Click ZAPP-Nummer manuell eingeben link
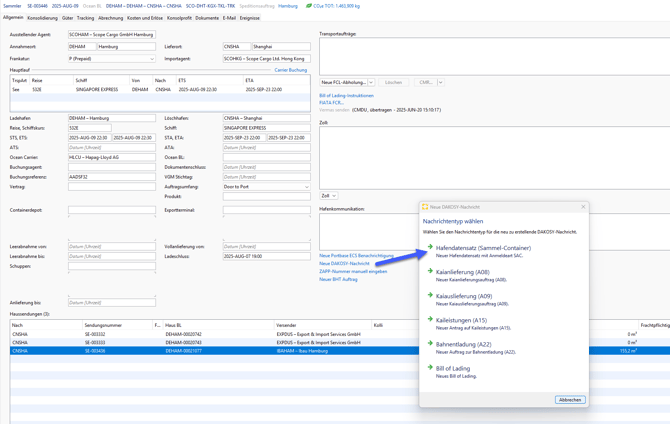Image resolution: width=670 pixels, height=424 pixels. (353, 271)
